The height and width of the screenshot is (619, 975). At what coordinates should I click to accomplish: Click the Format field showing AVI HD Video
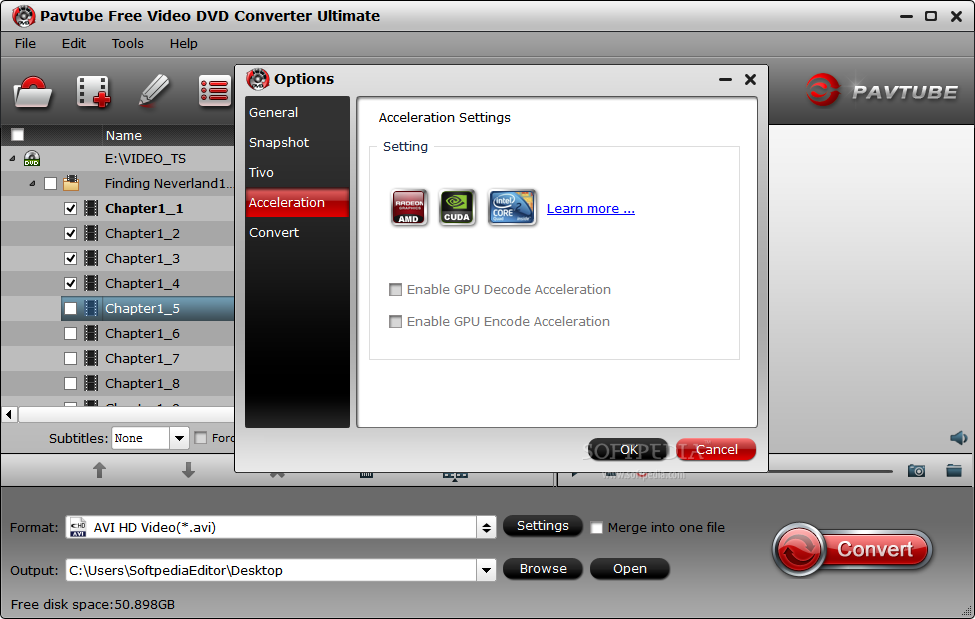point(271,528)
